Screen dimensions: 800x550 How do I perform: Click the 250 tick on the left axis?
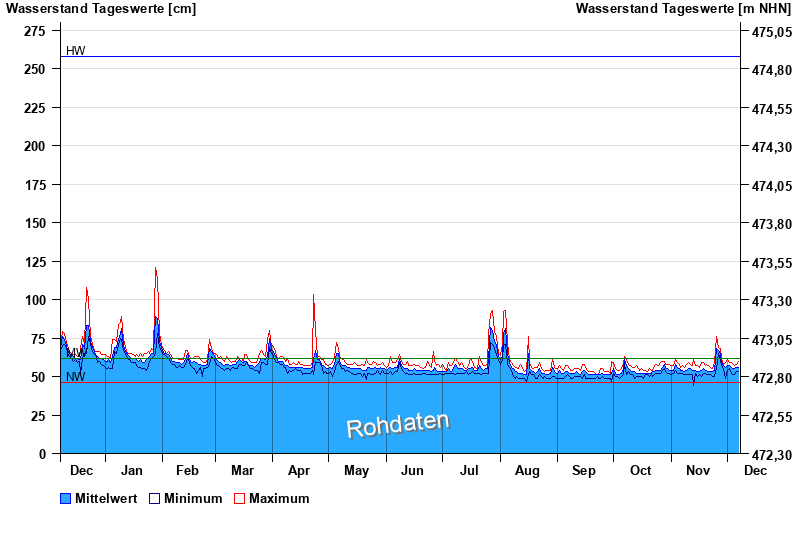[x=35, y=69]
